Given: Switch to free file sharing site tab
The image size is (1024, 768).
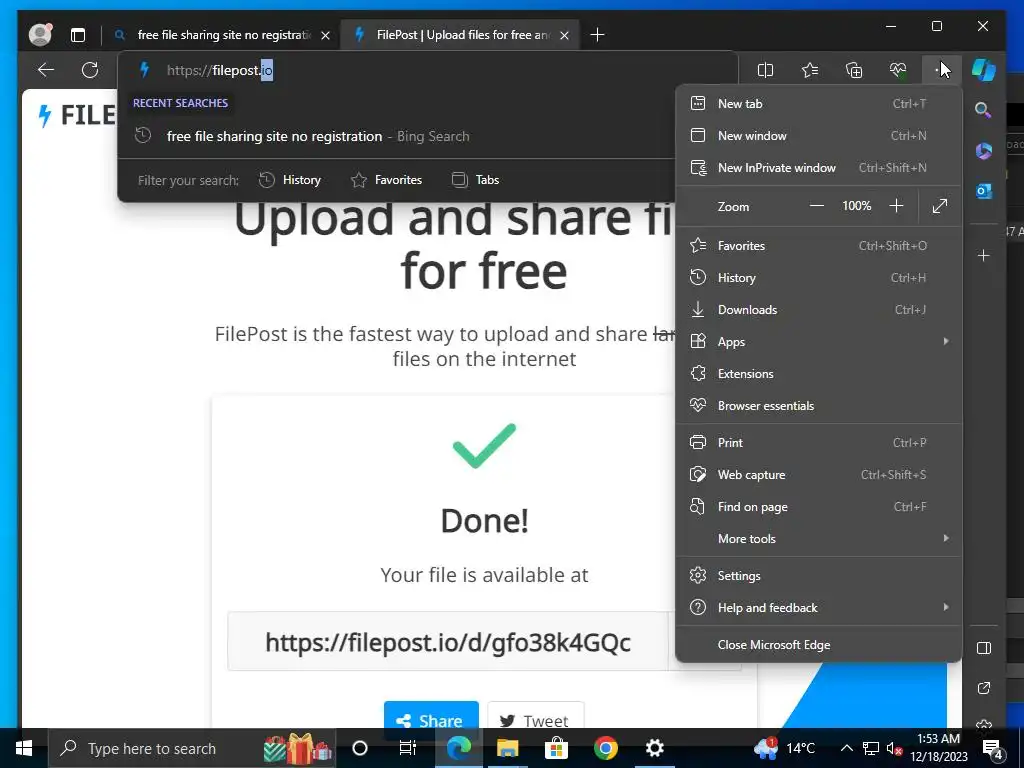Looking at the screenshot, I should click(x=223, y=35).
